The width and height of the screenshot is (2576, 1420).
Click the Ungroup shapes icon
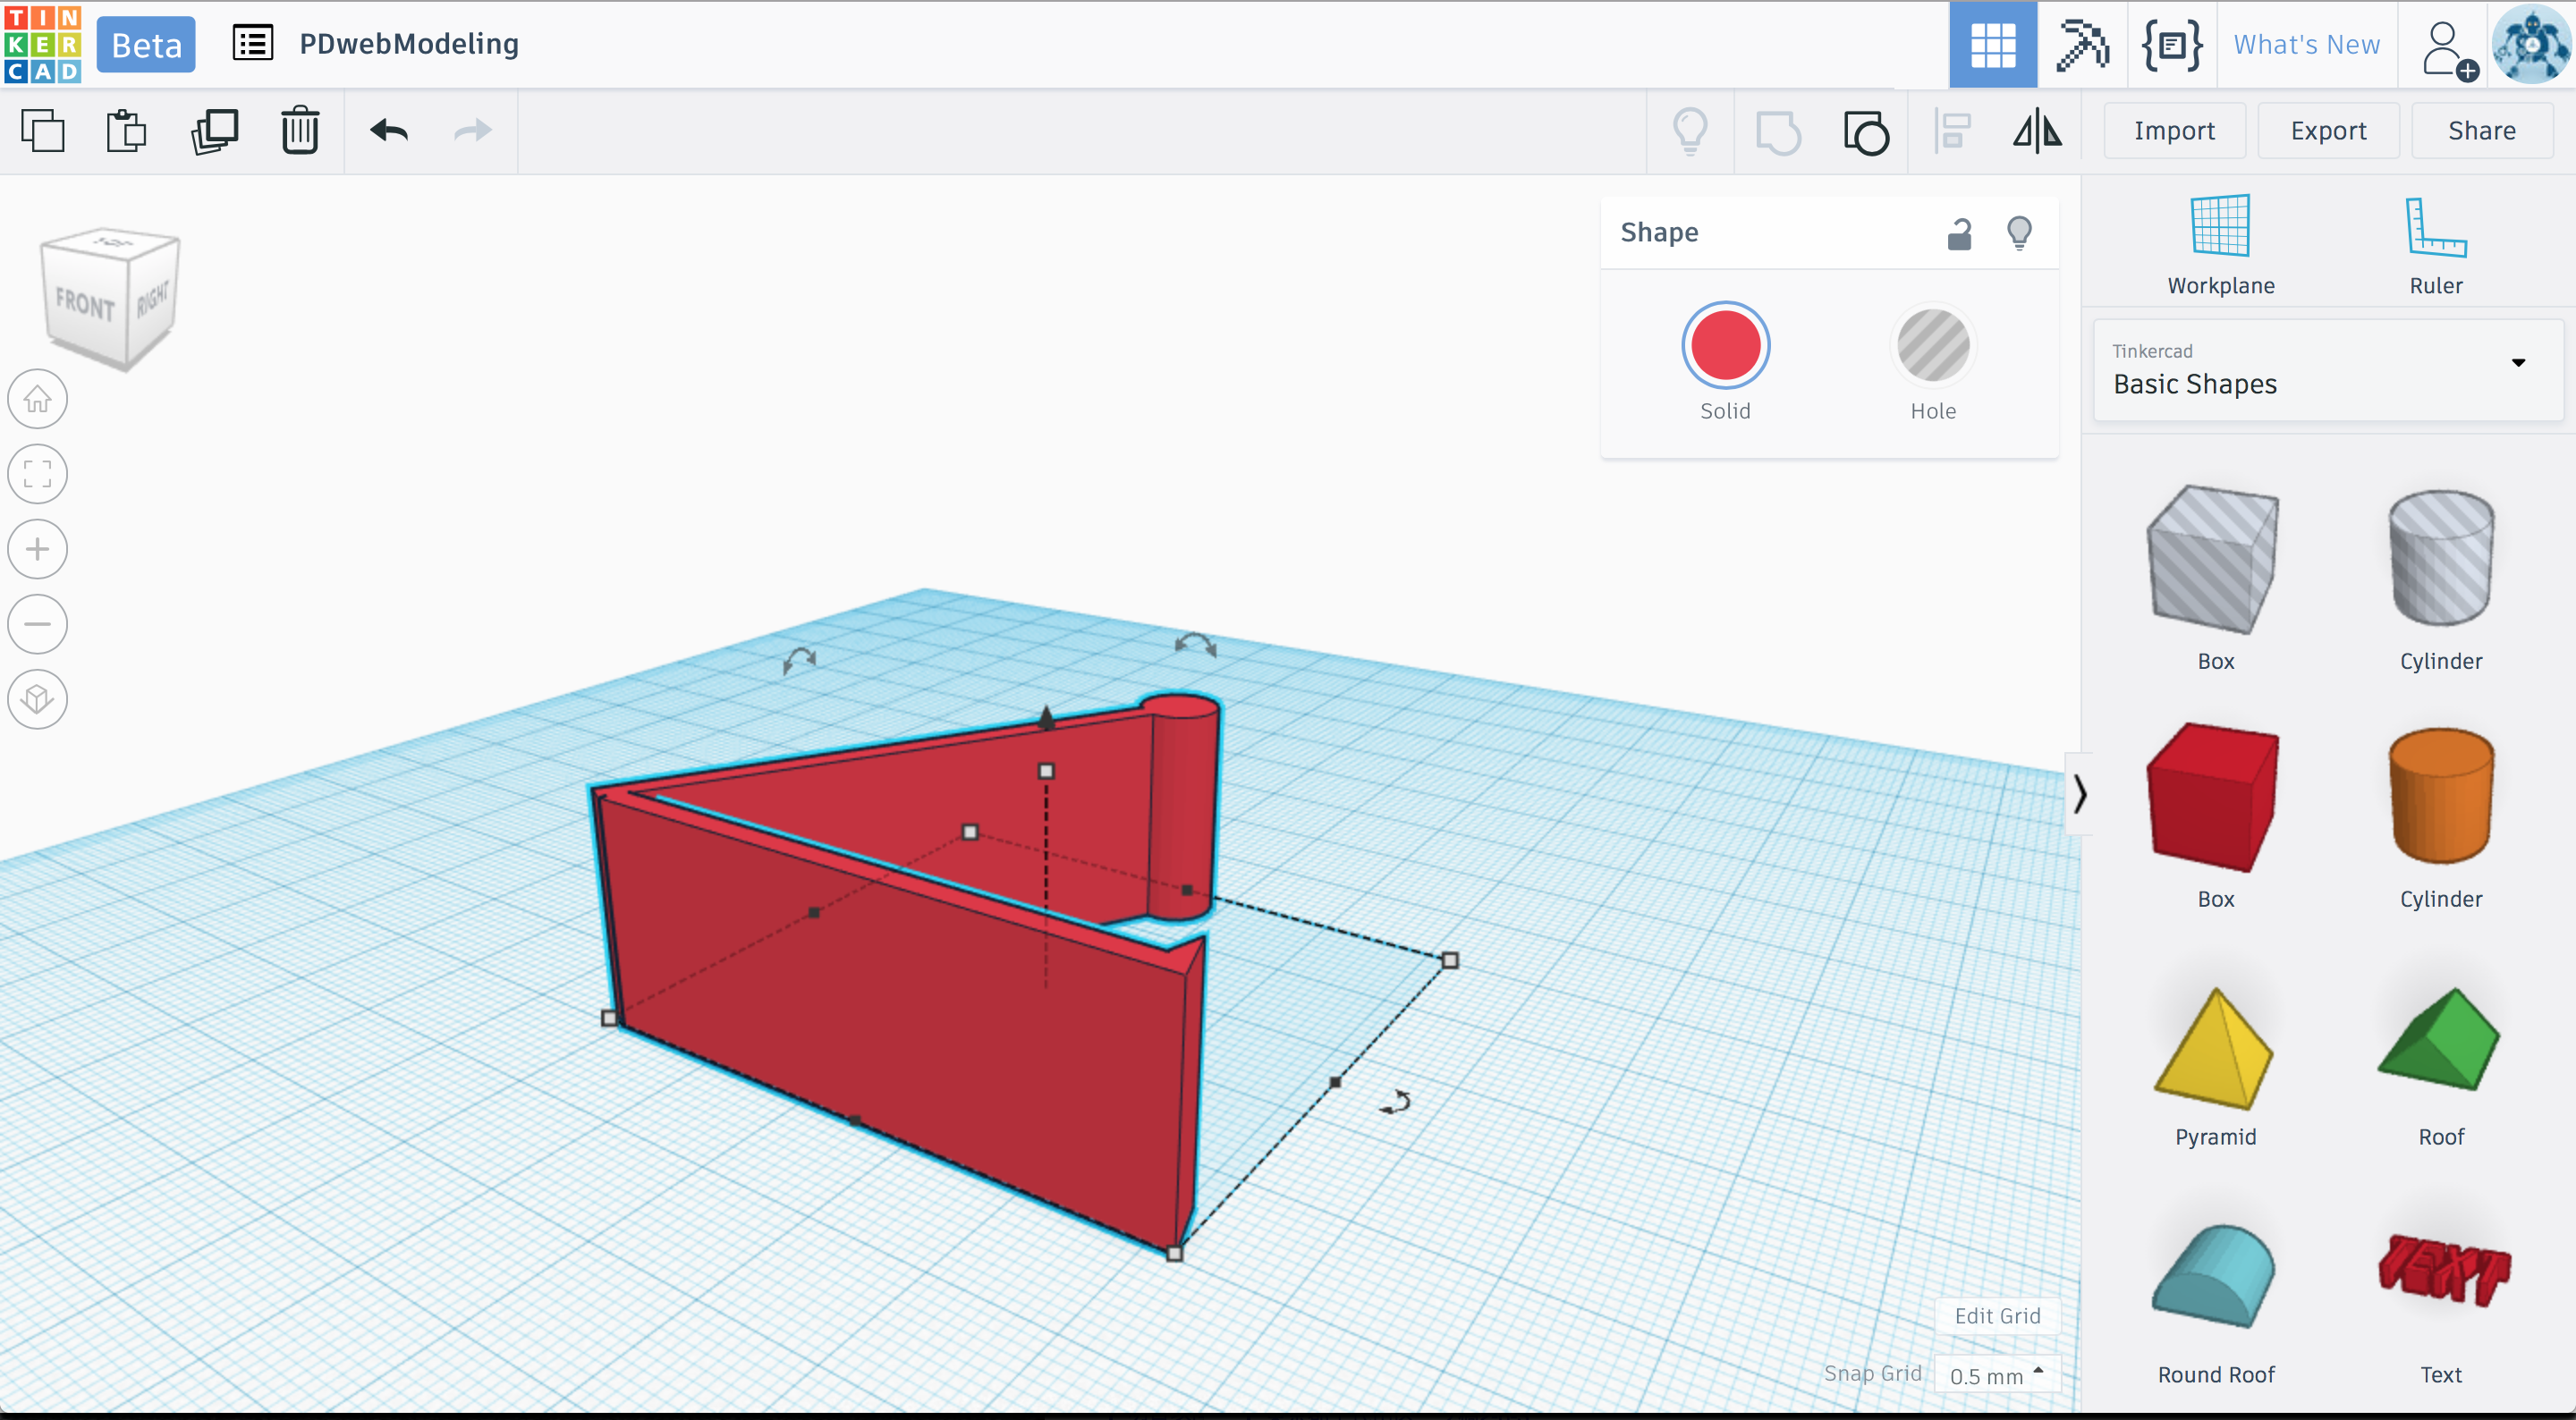[1865, 131]
